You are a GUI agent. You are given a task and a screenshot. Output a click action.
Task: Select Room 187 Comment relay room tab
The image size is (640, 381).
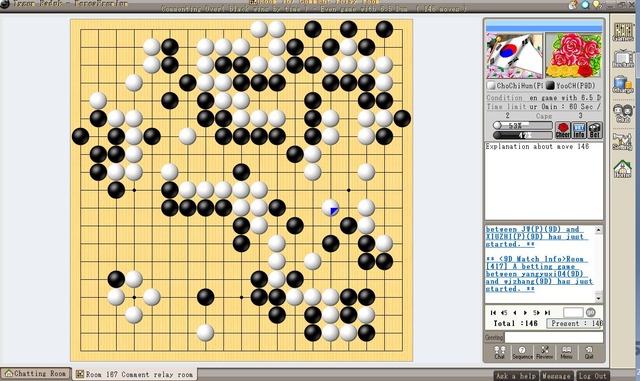coord(135,374)
